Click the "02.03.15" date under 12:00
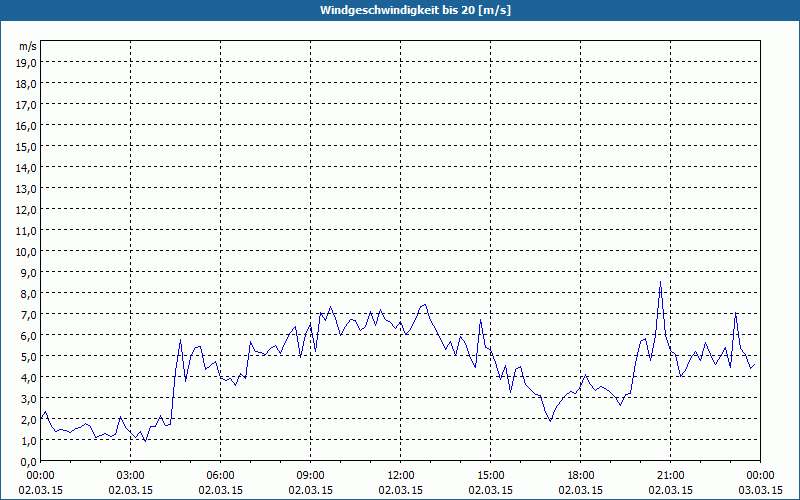The width and height of the screenshot is (800, 500). point(401,490)
